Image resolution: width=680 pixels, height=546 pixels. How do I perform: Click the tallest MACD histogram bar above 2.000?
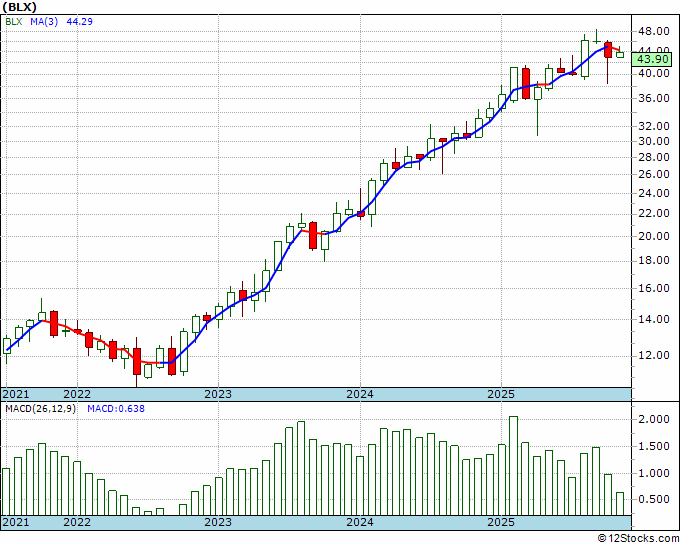[x=513, y=466]
